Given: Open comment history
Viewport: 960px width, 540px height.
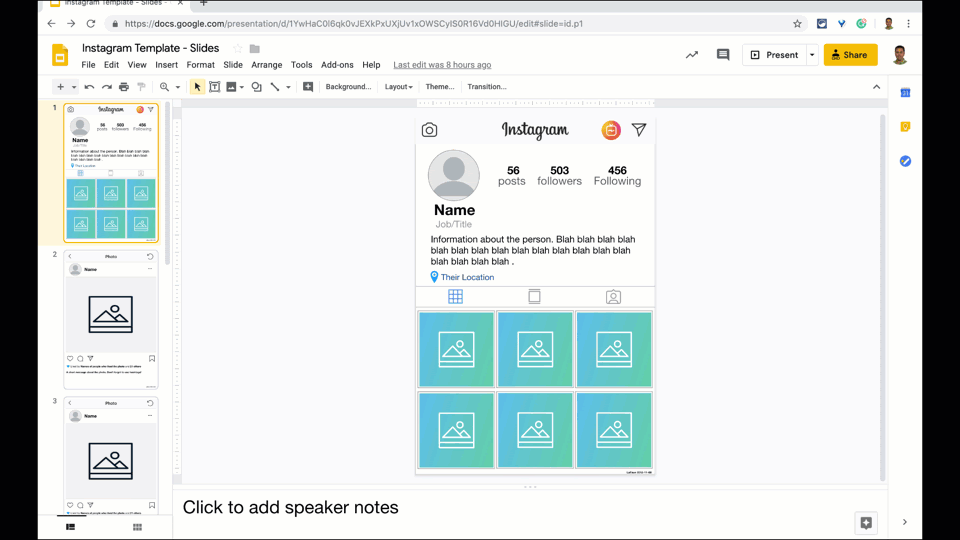Looking at the screenshot, I should point(723,55).
